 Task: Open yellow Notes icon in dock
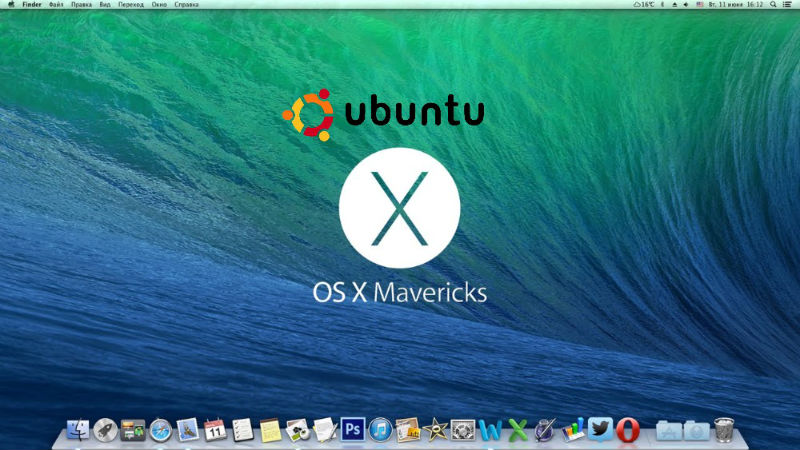270,430
